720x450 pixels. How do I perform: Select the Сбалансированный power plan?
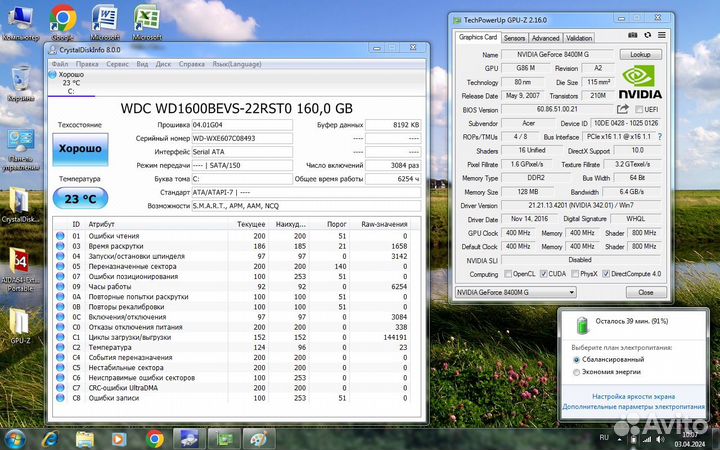(576, 360)
